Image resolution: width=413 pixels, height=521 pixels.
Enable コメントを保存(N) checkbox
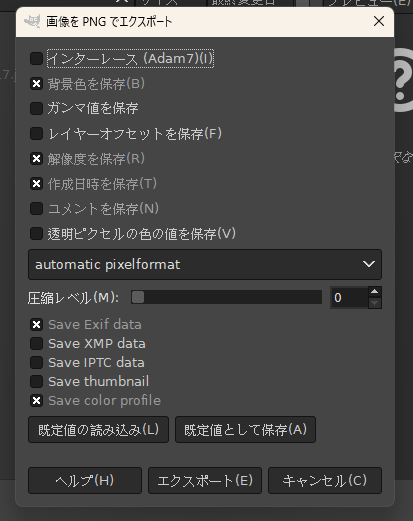(36, 209)
